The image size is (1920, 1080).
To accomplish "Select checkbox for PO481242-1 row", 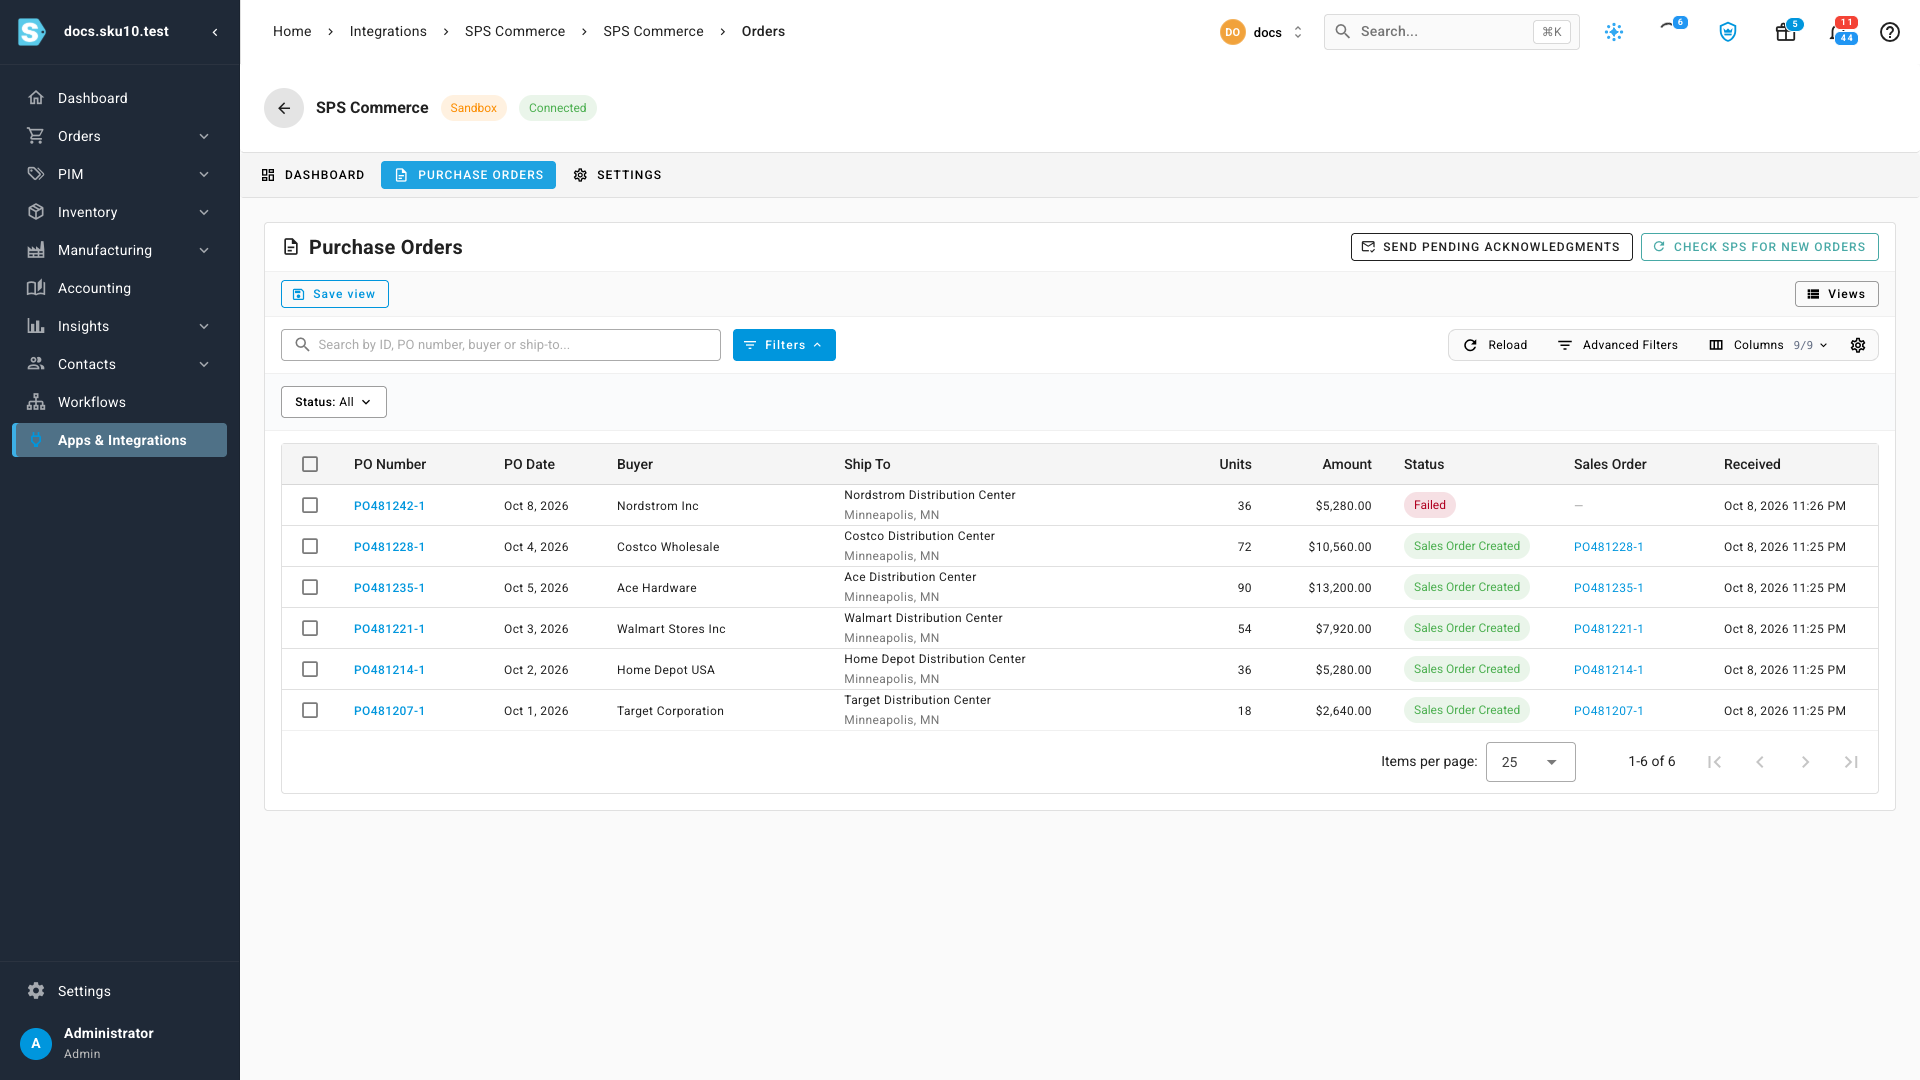I will click(310, 505).
